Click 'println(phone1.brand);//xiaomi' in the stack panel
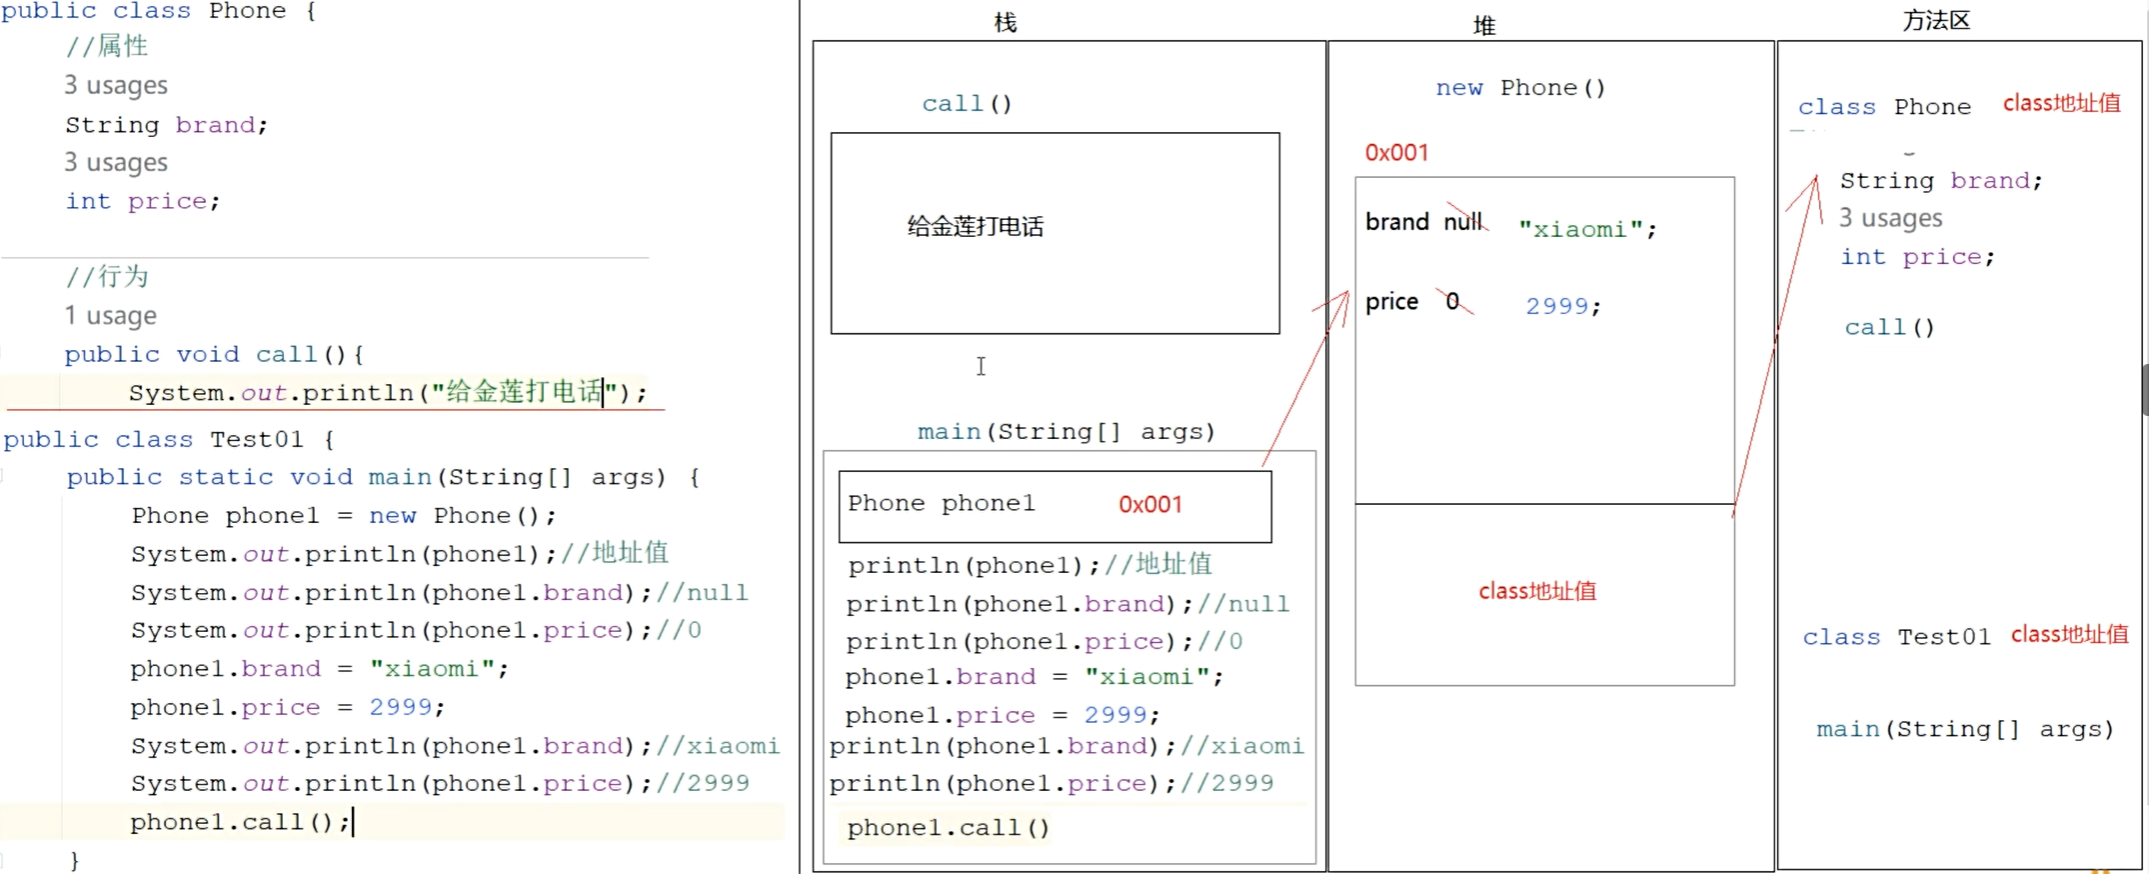The height and width of the screenshot is (874, 2149). pos(1067,747)
